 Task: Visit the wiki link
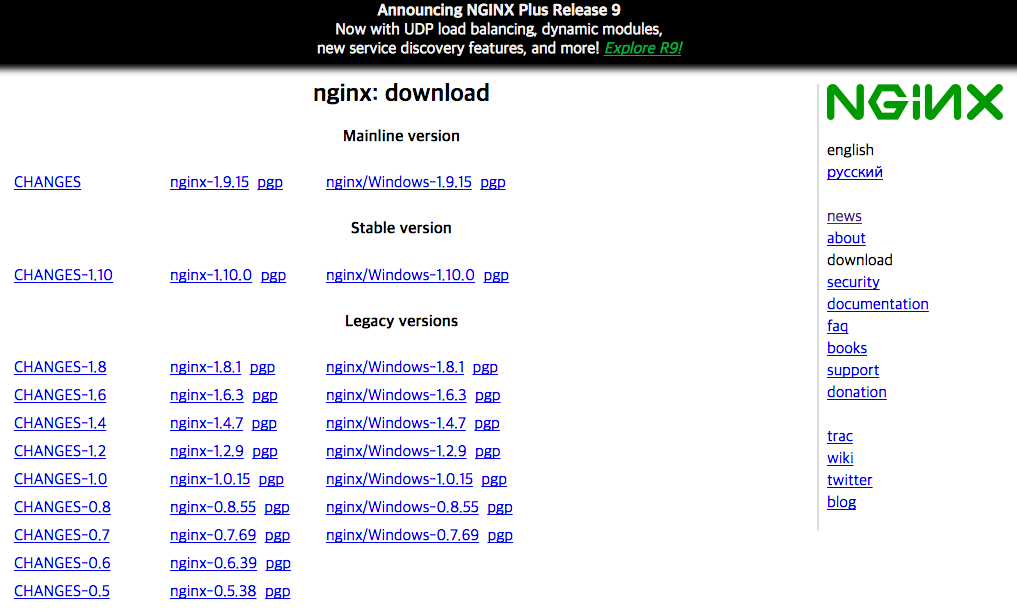point(840,458)
